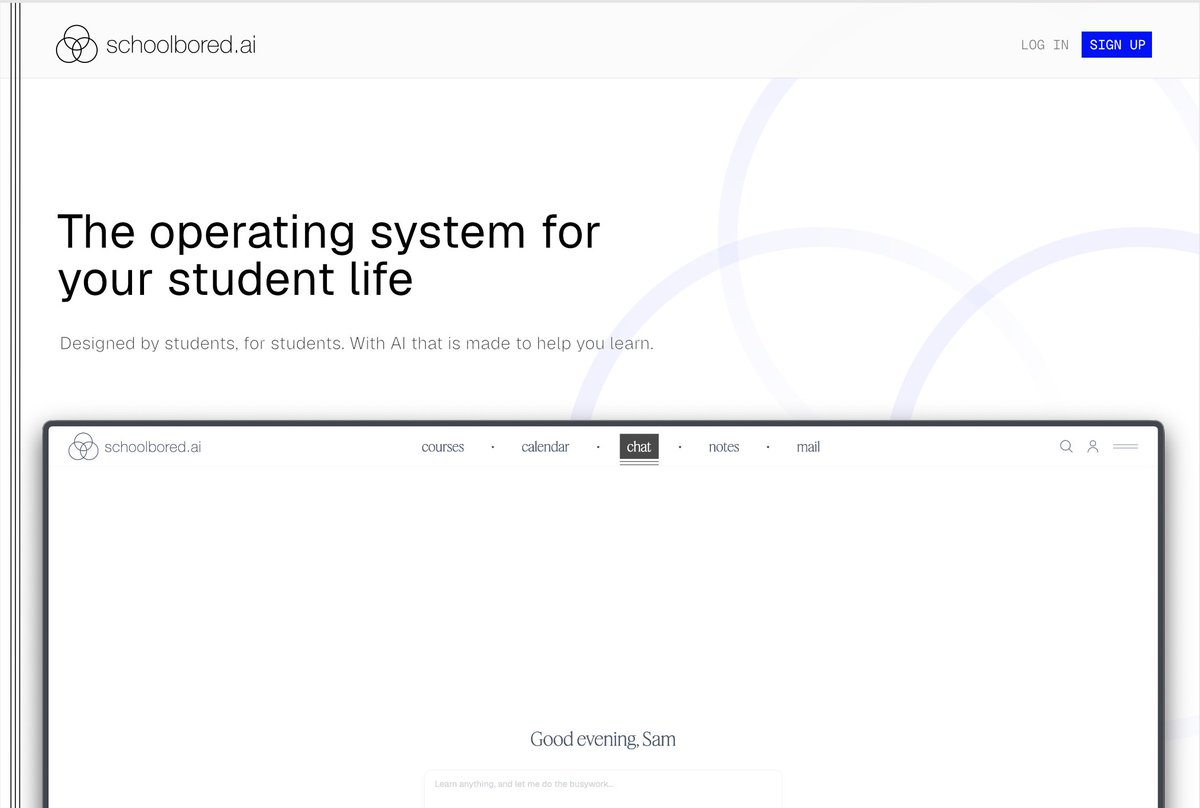Switch to the courses tab
Screen dimensions: 1200x808
click(x=443, y=447)
